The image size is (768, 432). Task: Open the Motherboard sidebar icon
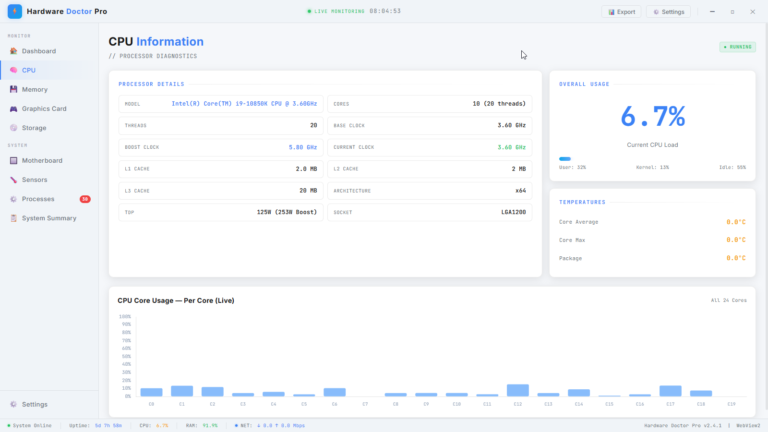pyautogui.click(x=13, y=161)
